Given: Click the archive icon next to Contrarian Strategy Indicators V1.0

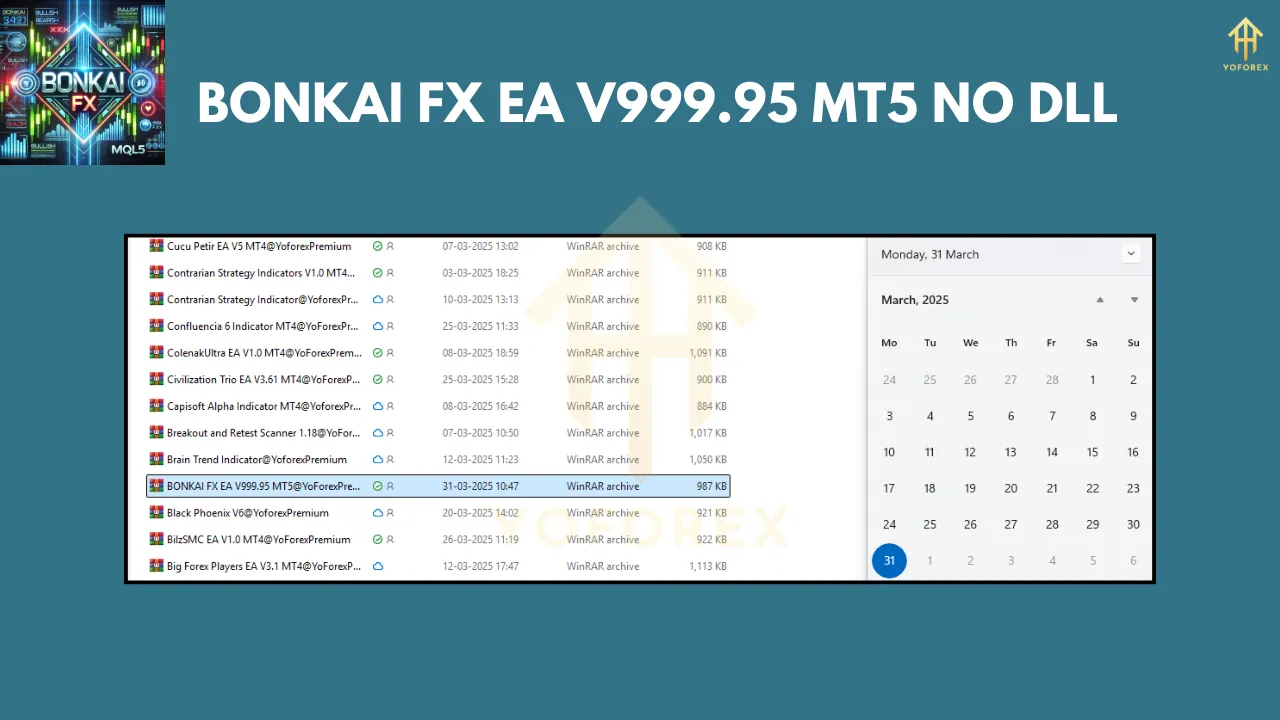Looking at the screenshot, I should (x=156, y=273).
